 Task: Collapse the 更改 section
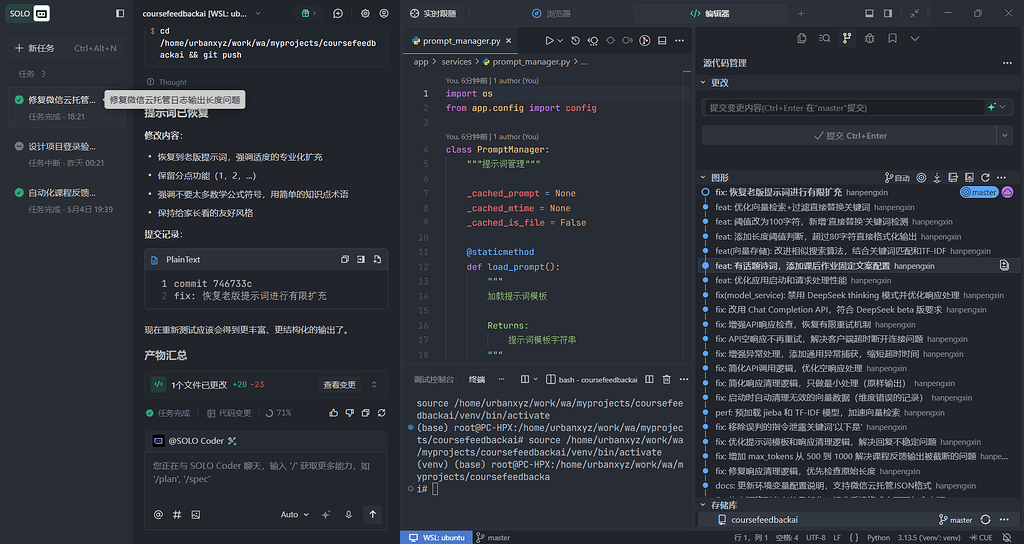coord(703,83)
